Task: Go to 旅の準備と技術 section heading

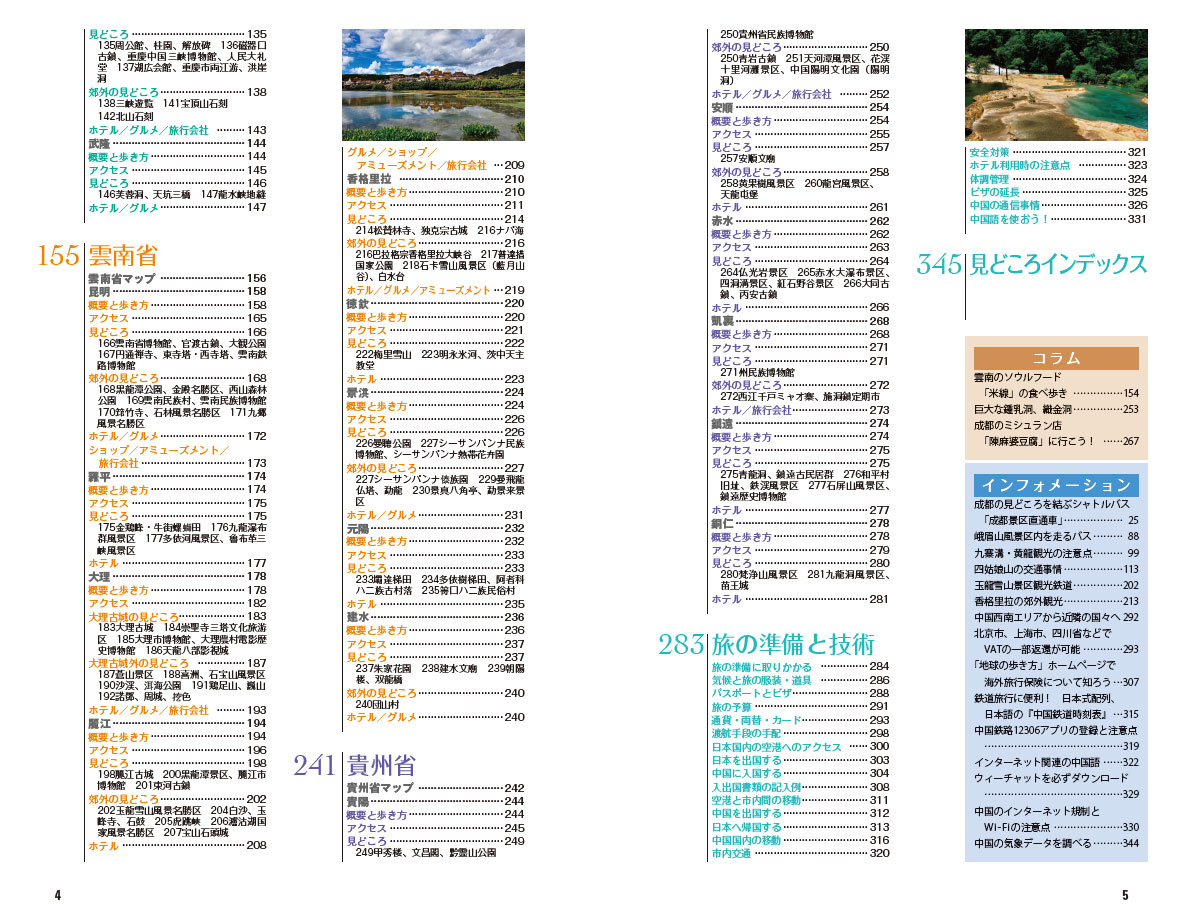Action: pos(792,643)
